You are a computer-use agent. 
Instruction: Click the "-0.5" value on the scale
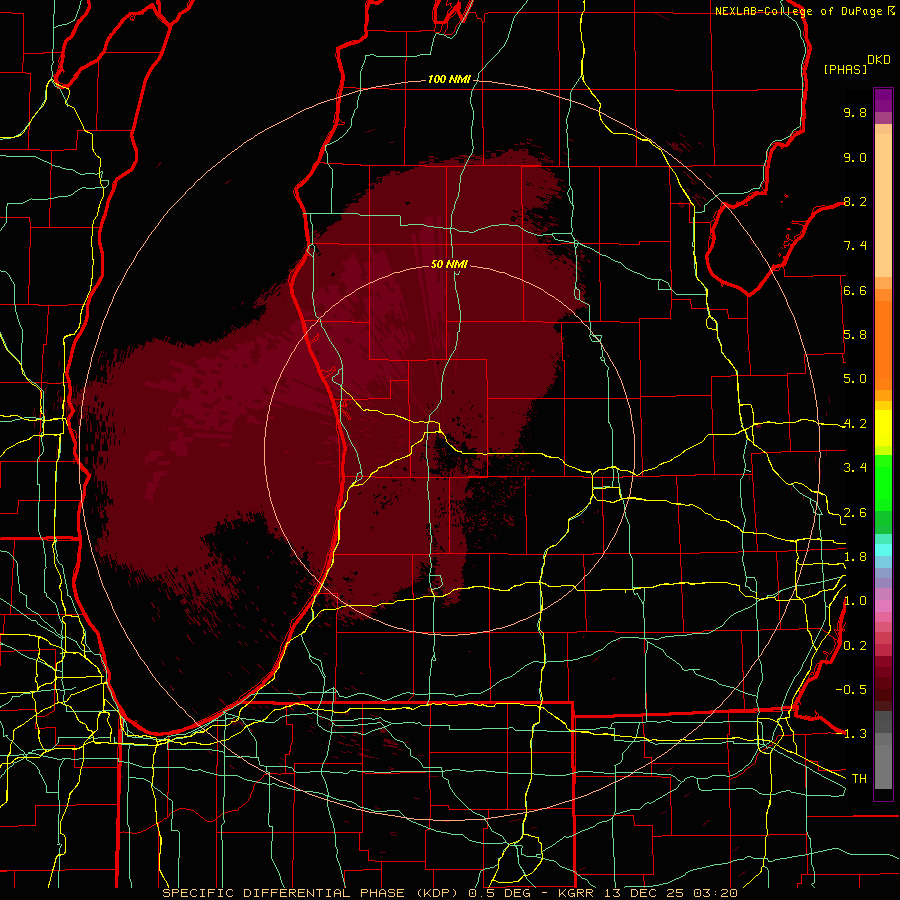click(x=851, y=690)
